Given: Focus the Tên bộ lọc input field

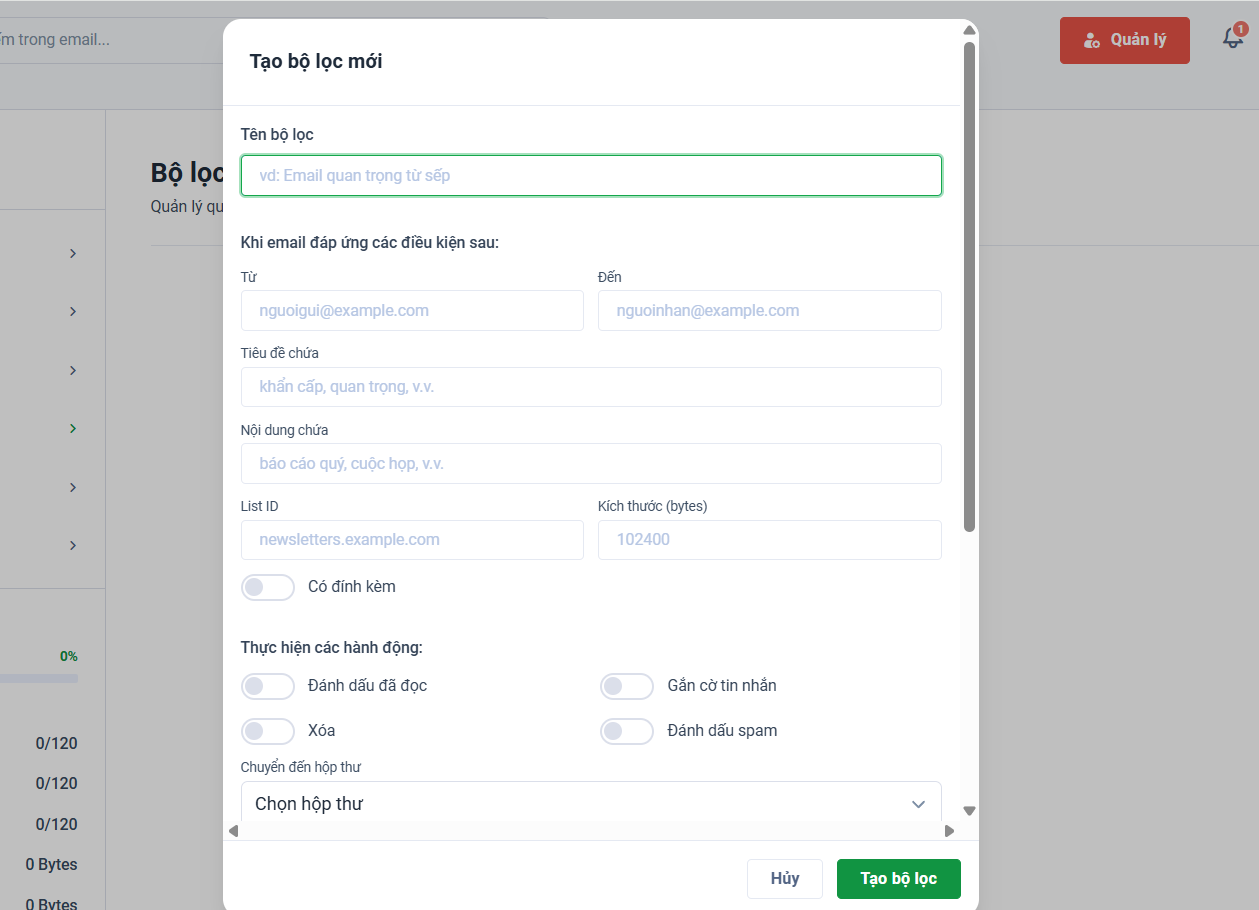Looking at the screenshot, I should (591, 175).
